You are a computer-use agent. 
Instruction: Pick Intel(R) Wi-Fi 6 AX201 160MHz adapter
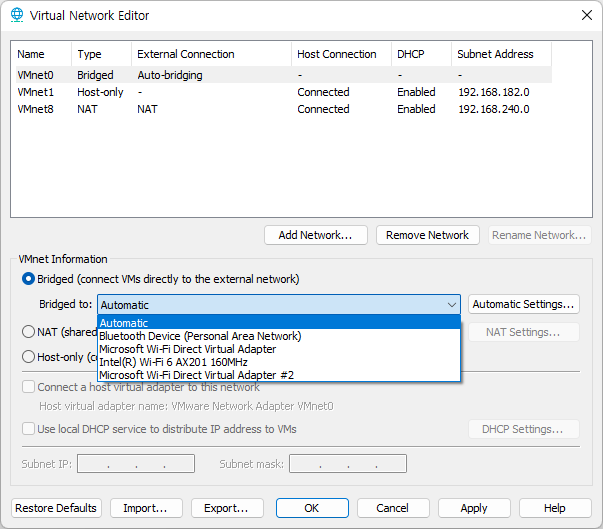[279, 362]
